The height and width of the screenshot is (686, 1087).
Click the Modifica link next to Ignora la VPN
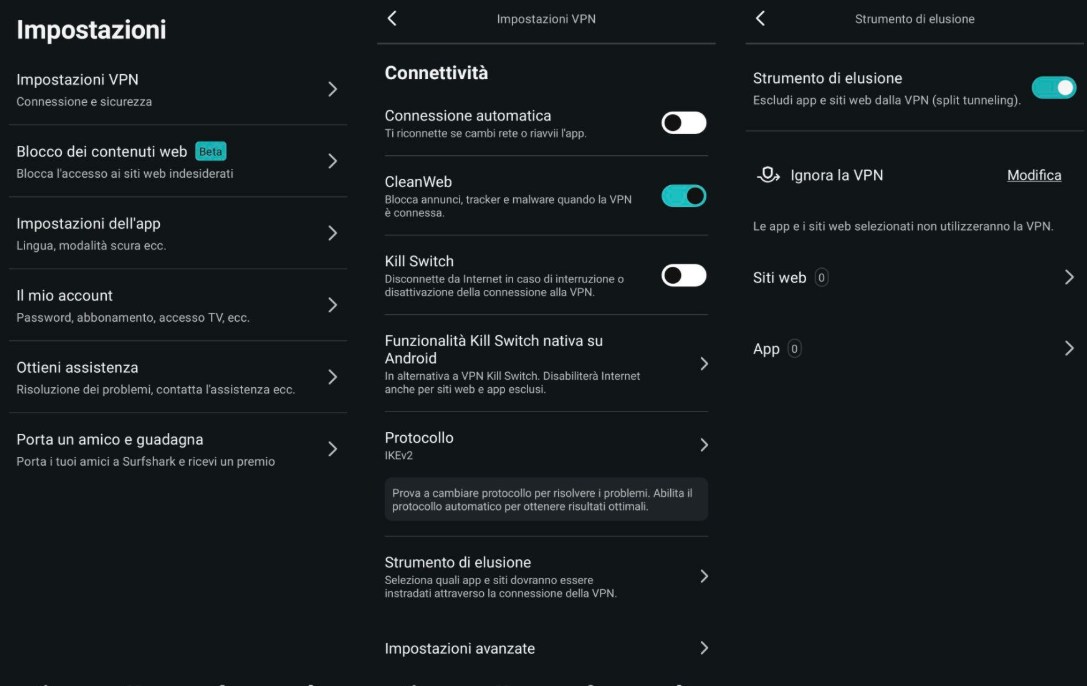[1034, 175]
